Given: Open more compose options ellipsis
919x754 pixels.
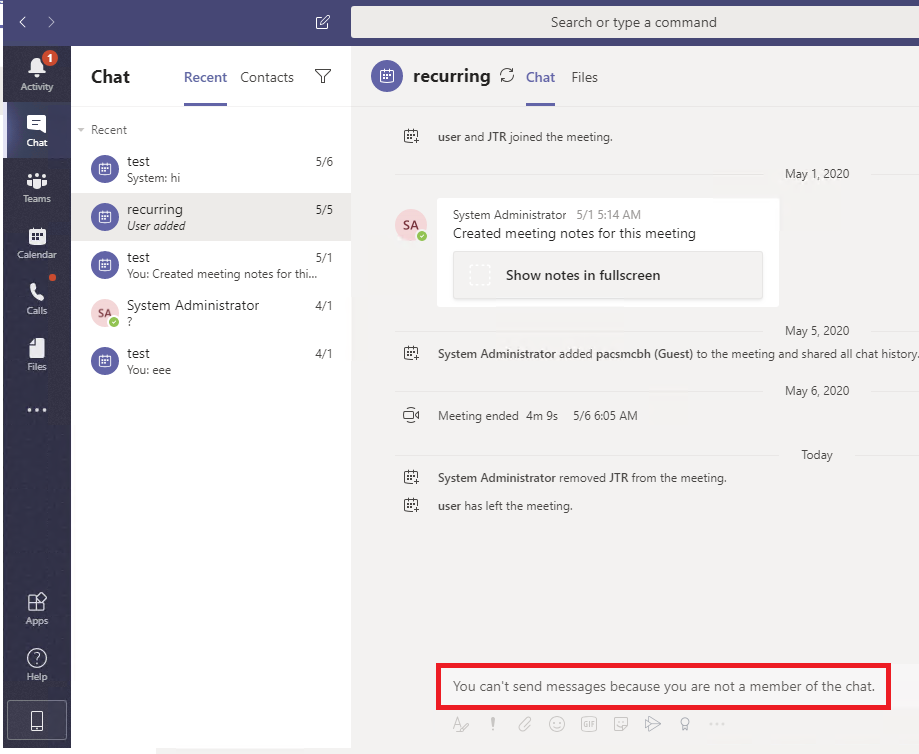Looking at the screenshot, I should pos(717,724).
